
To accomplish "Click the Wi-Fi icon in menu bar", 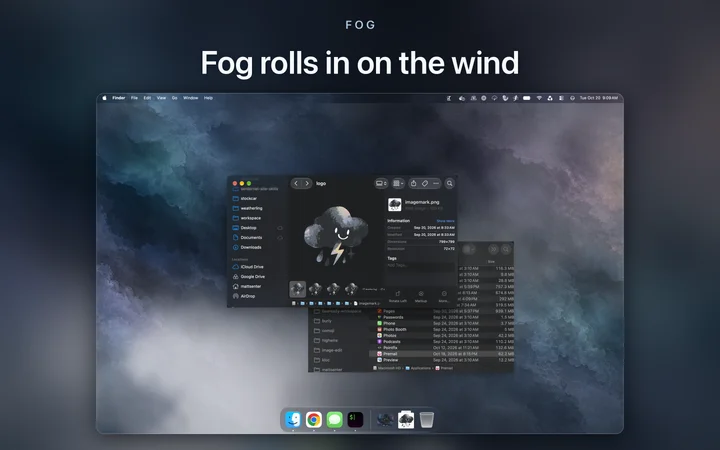I will click(x=539, y=98).
